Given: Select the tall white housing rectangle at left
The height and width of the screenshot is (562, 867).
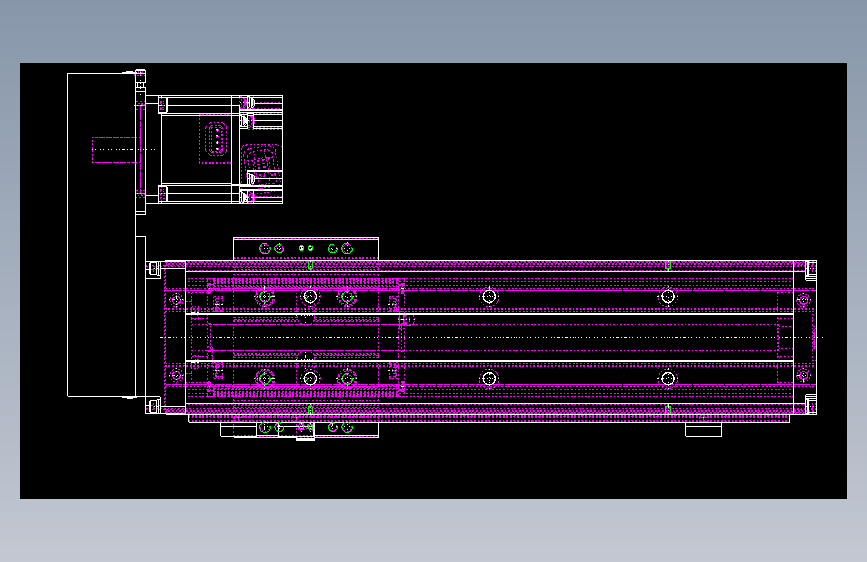Looking at the screenshot, I should pyautogui.click(x=102, y=235).
